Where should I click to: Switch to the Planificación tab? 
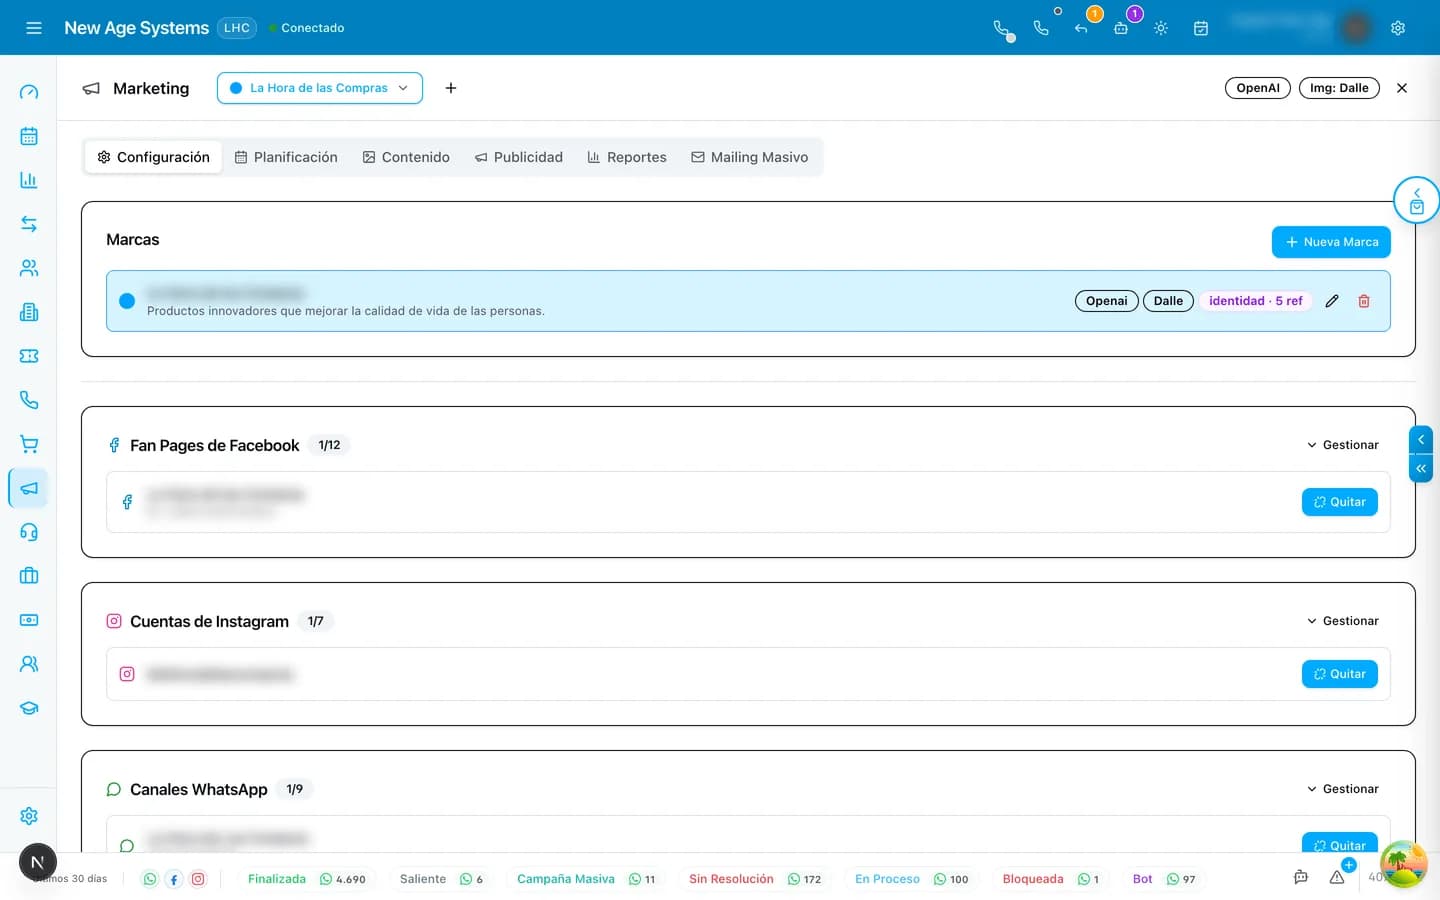286,157
